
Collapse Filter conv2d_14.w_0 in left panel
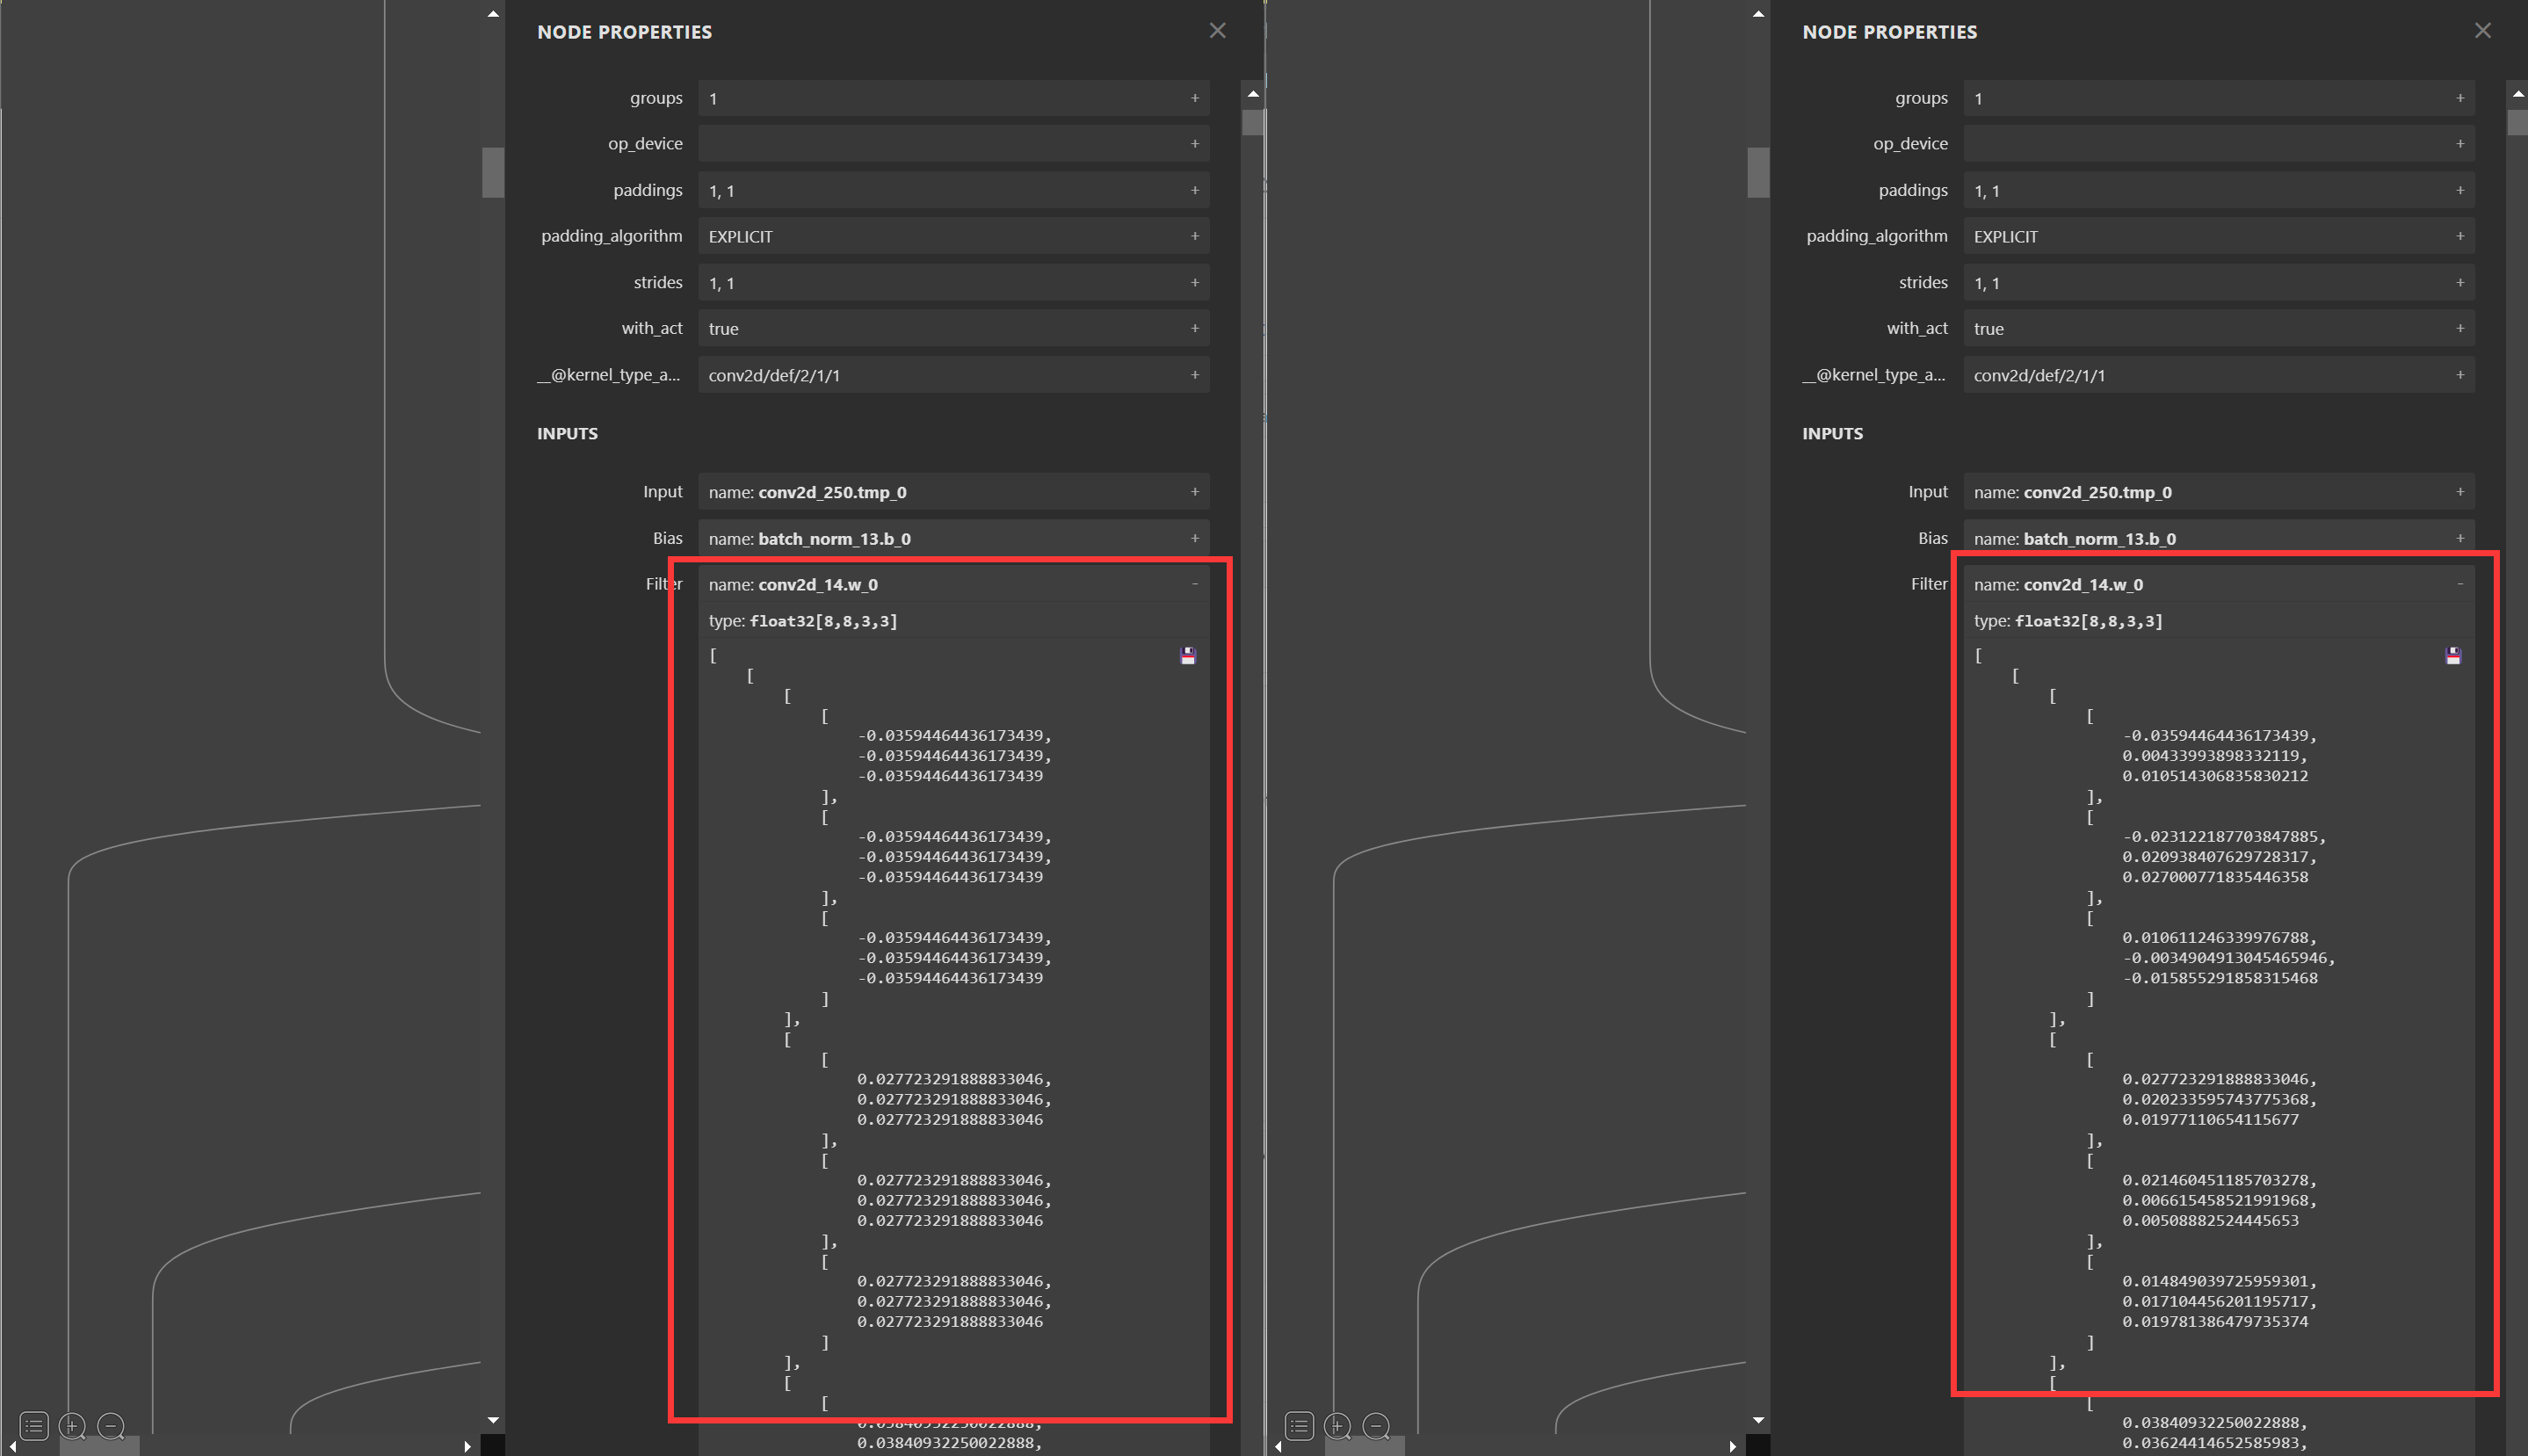click(x=1194, y=584)
